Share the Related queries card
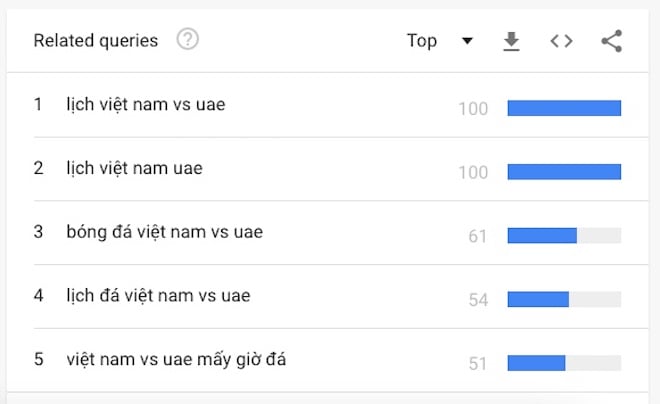 pyautogui.click(x=612, y=41)
